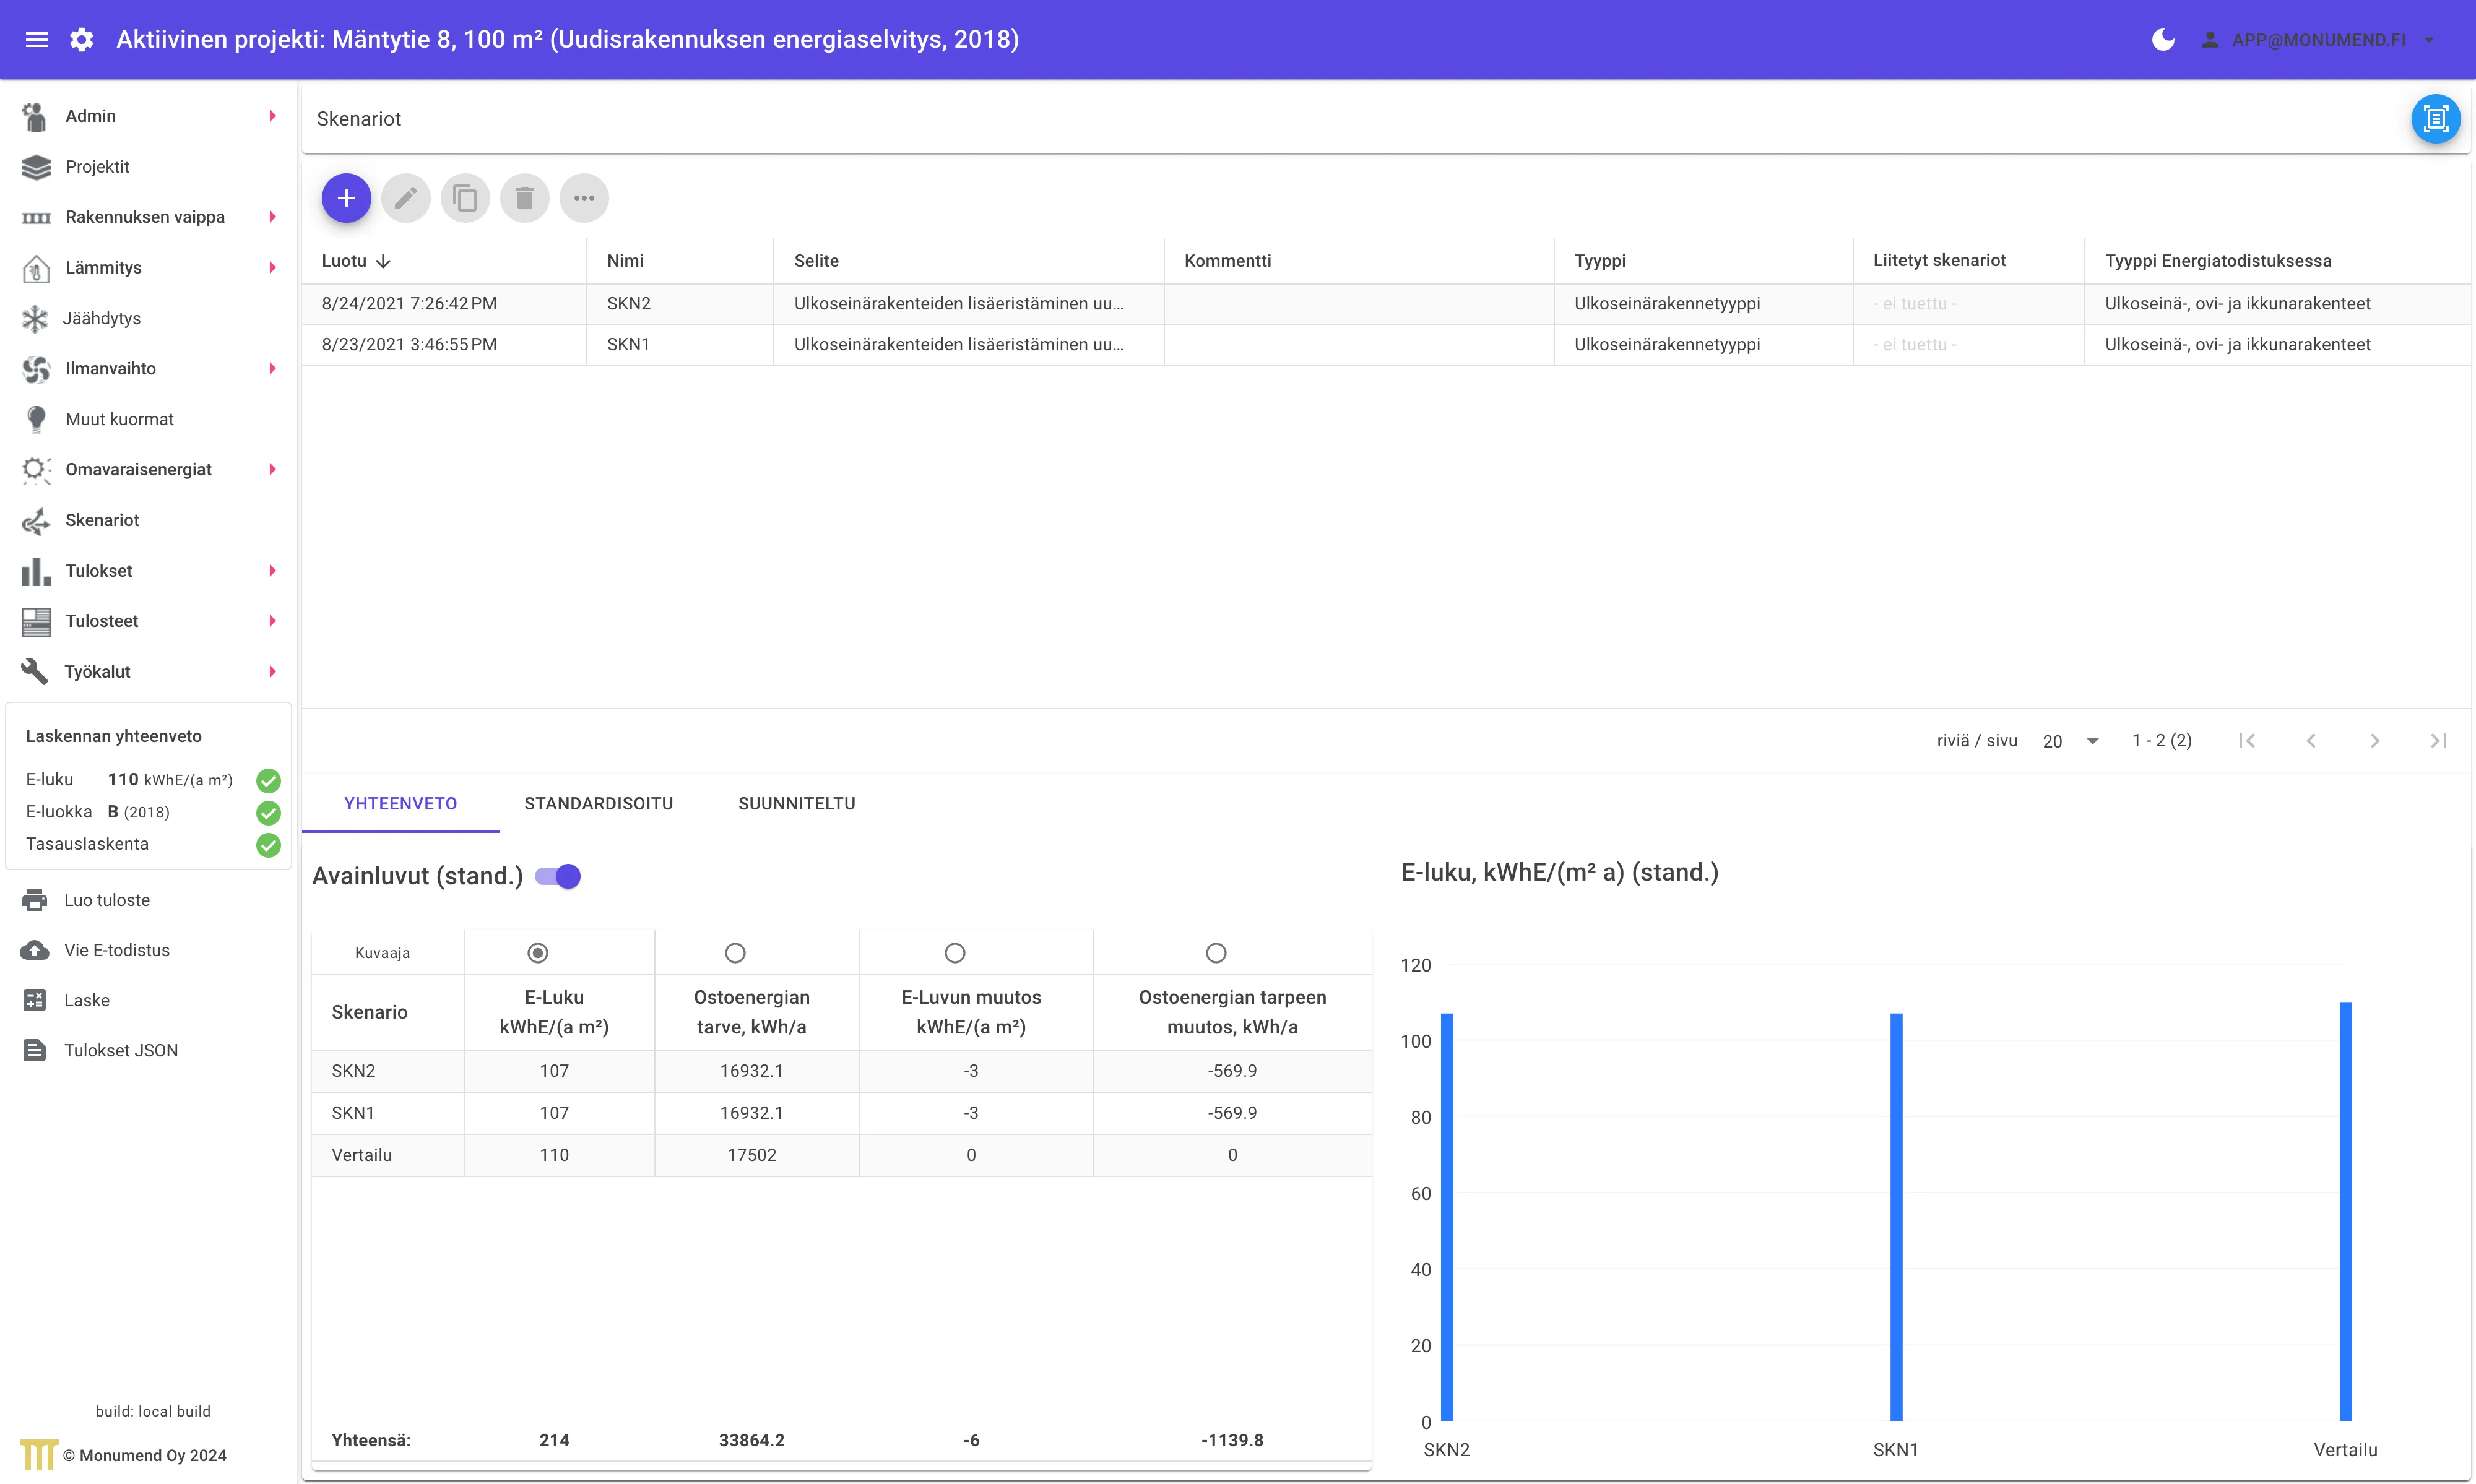Go to the first page arrow
Image resolution: width=2476 pixels, height=1484 pixels.
2247,741
